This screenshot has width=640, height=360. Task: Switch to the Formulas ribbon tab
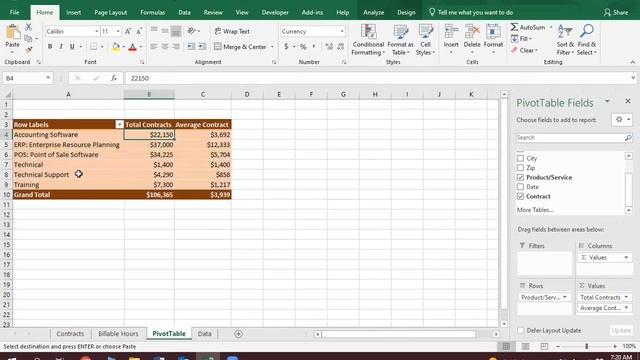pyautogui.click(x=152, y=12)
